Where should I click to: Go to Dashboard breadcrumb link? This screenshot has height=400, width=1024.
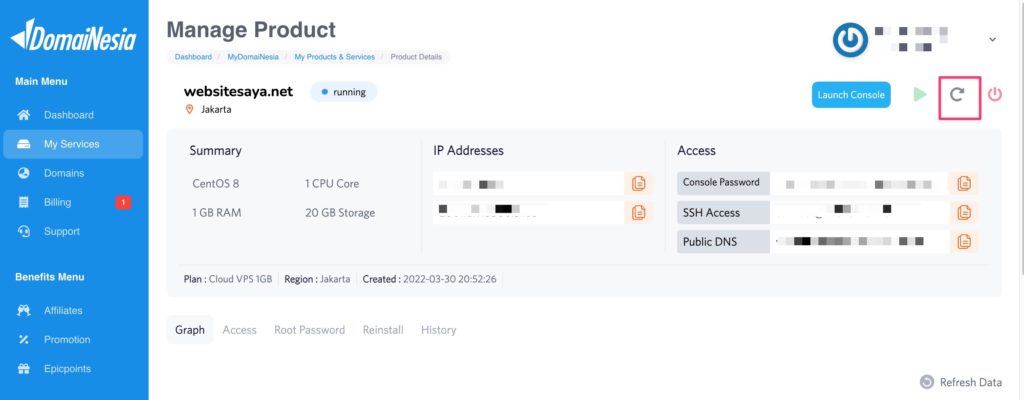[193, 57]
